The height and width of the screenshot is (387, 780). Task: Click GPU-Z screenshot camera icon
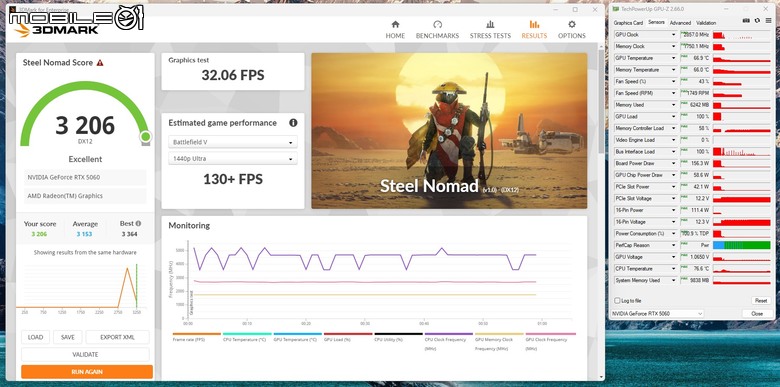[x=746, y=21]
